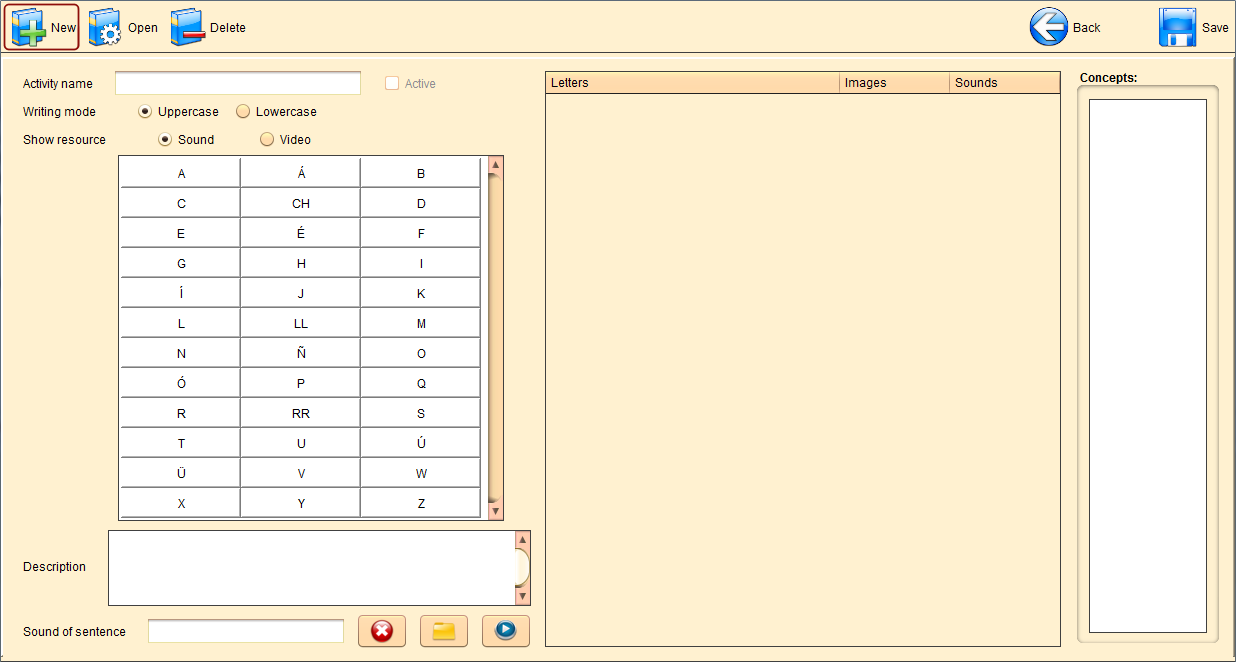
Task: Add letter E from the grid
Action: tap(181, 233)
